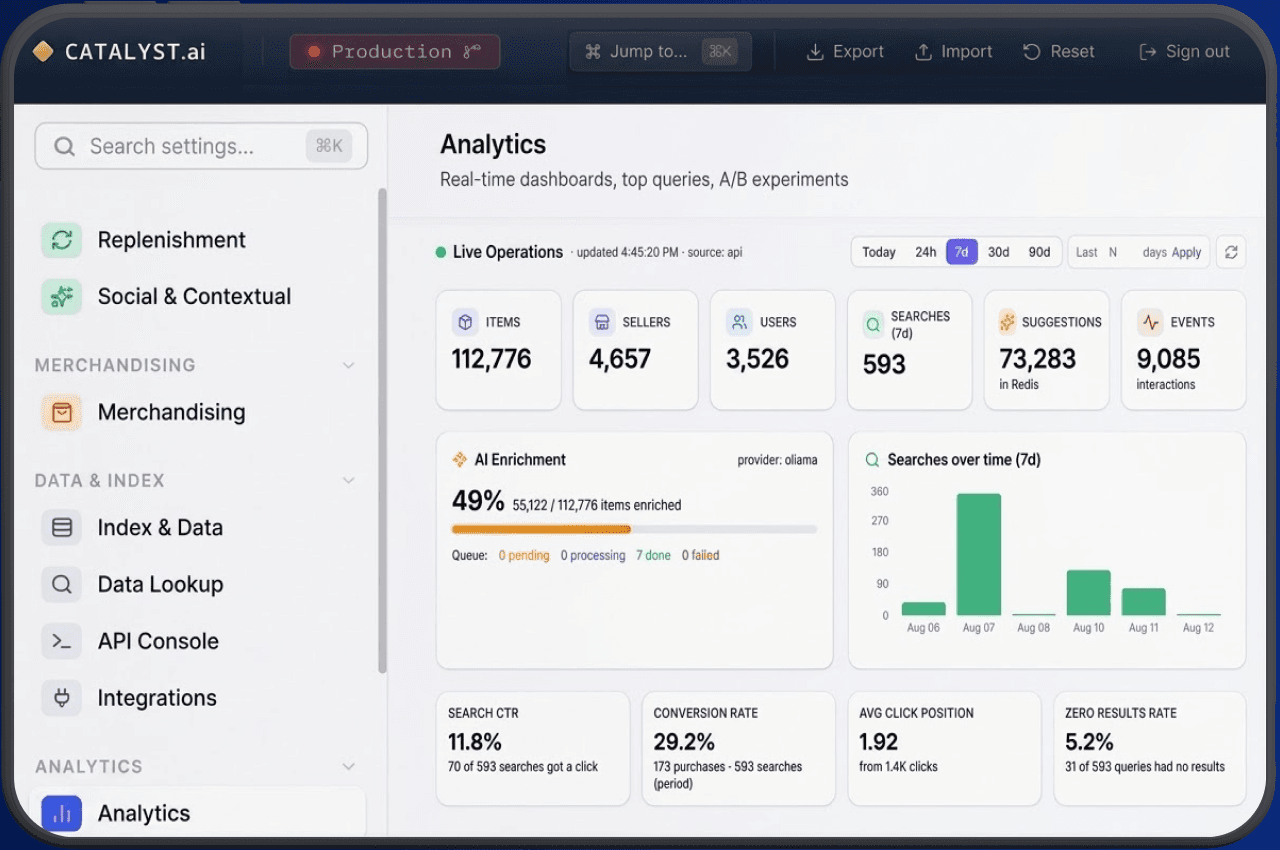Click the Analytics bar chart icon
The height and width of the screenshot is (850, 1280).
pyautogui.click(x=61, y=813)
